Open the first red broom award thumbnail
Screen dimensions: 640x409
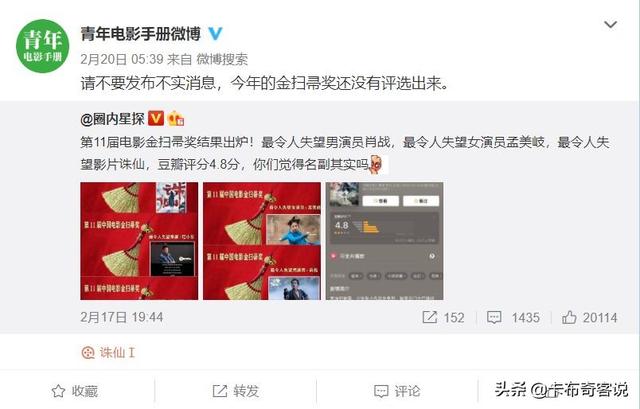pyautogui.click(x=139, y=241)
